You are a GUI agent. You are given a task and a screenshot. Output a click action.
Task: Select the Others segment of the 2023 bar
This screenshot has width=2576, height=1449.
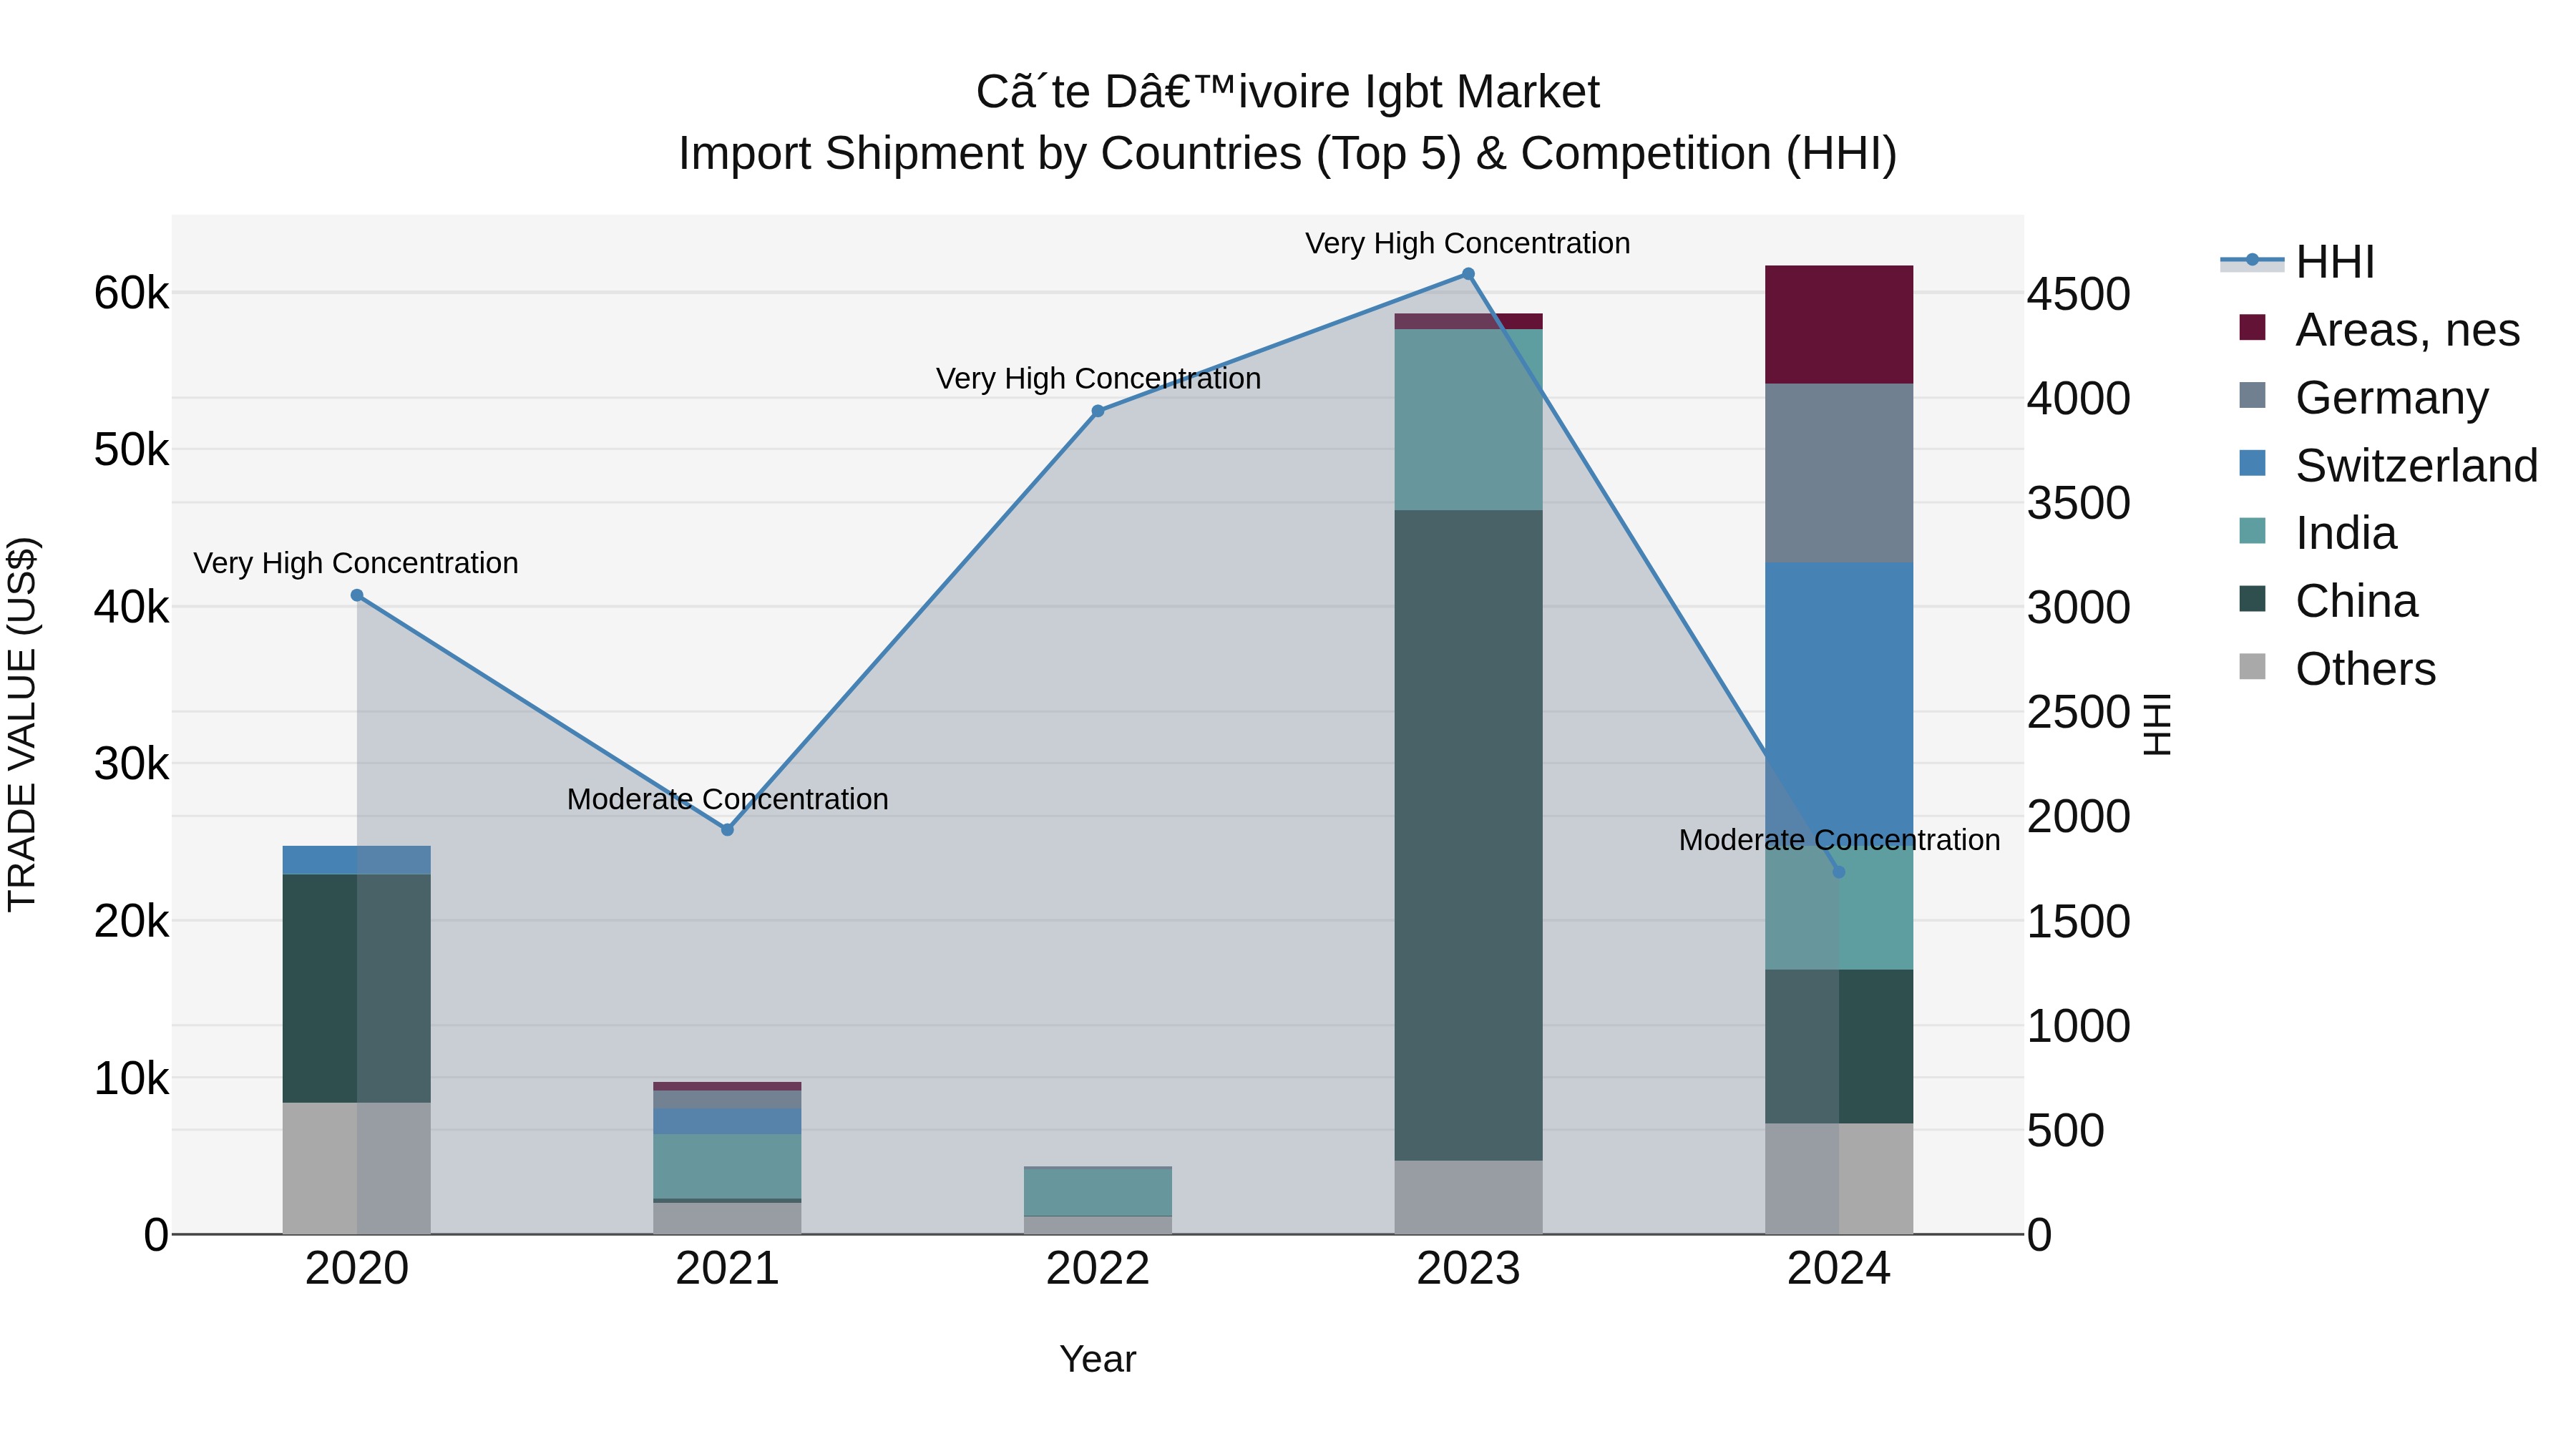[1468, 1197]
